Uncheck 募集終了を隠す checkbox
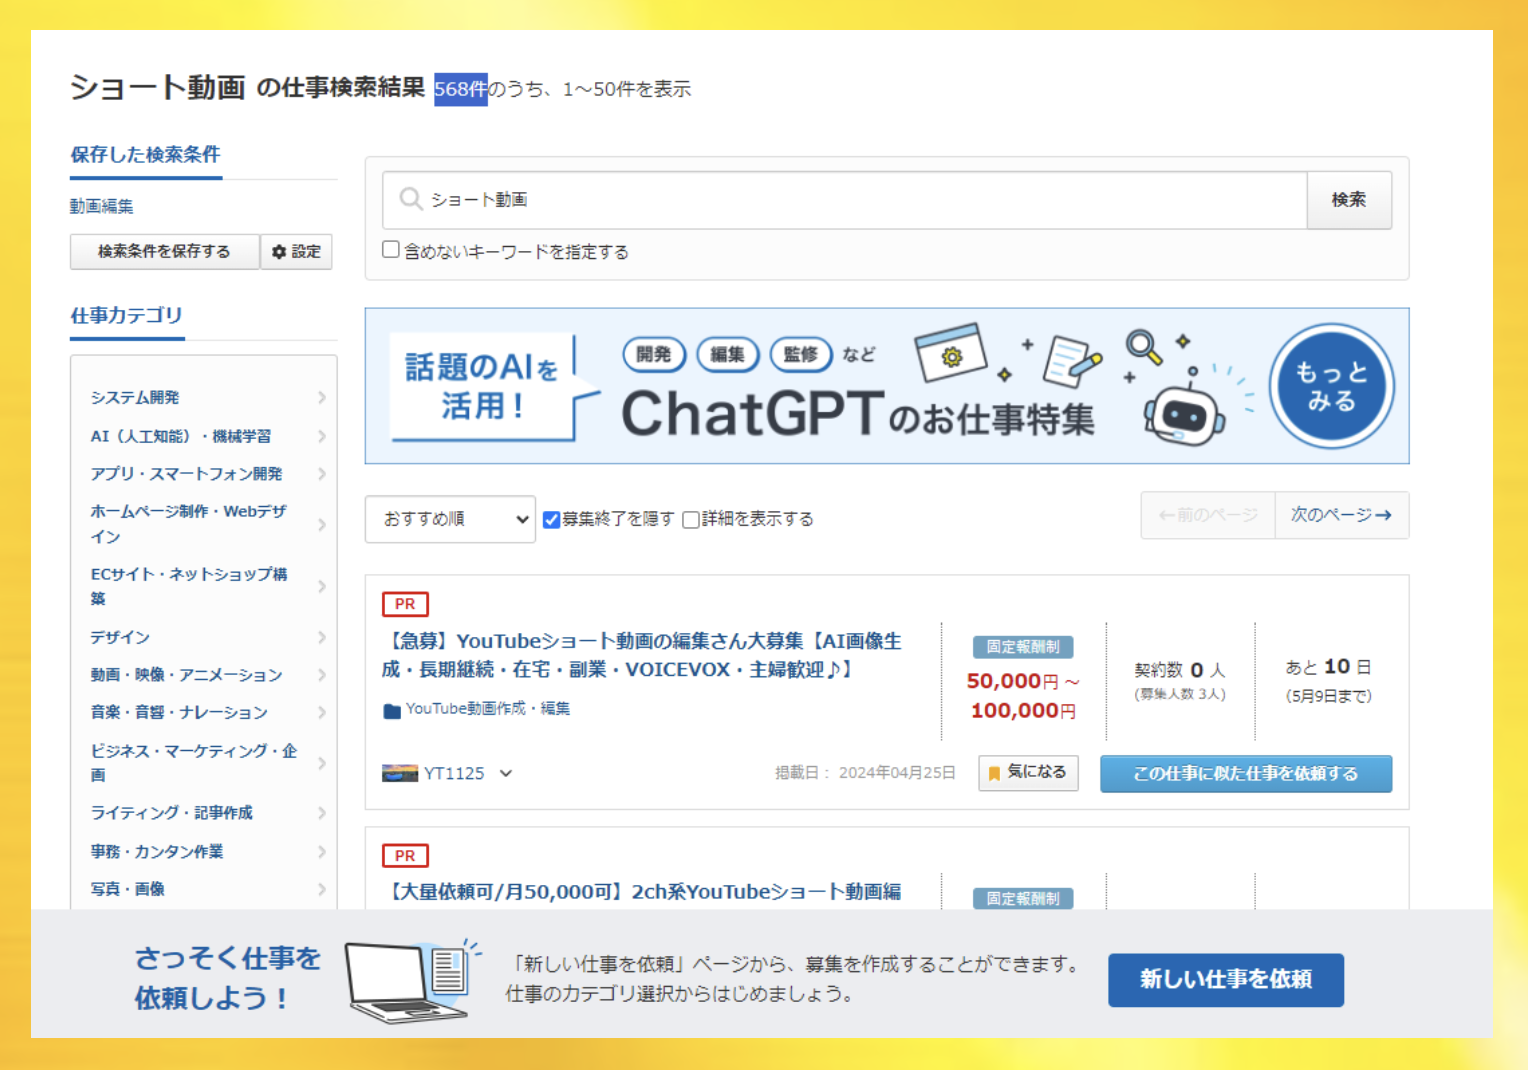The height and width of the screenshot is (1070, 1528). tap(551, 519)
